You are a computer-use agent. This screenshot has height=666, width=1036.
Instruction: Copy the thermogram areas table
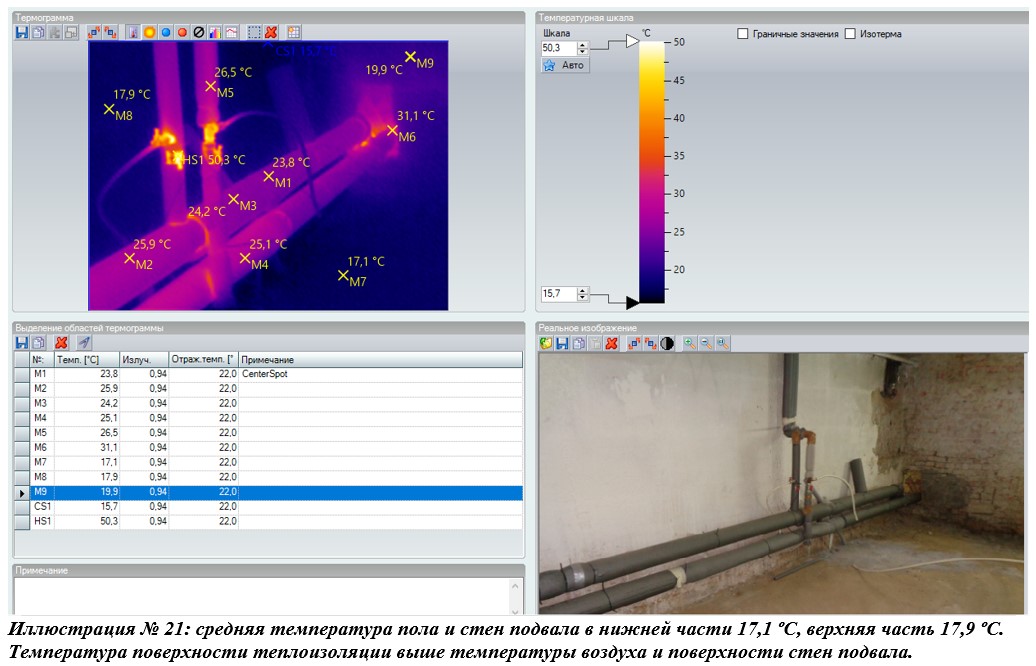[x=38, y=342]
